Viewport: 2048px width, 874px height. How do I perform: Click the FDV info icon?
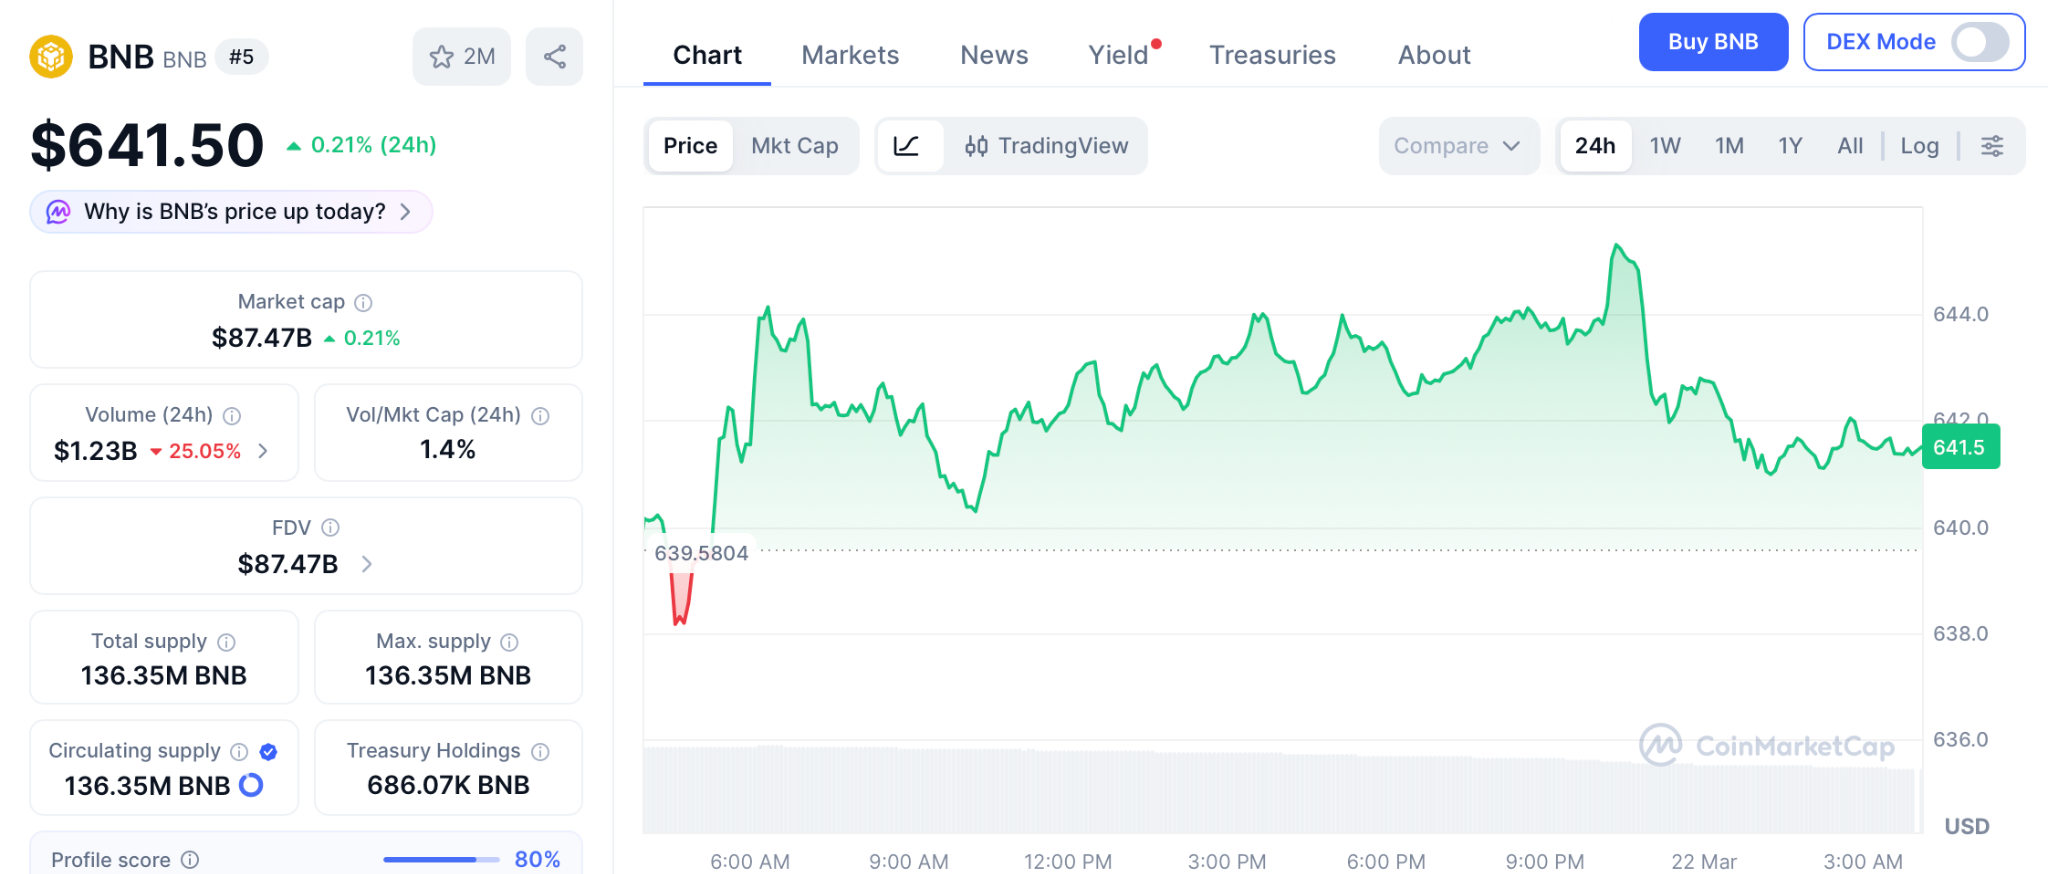[x=331, y=528]
